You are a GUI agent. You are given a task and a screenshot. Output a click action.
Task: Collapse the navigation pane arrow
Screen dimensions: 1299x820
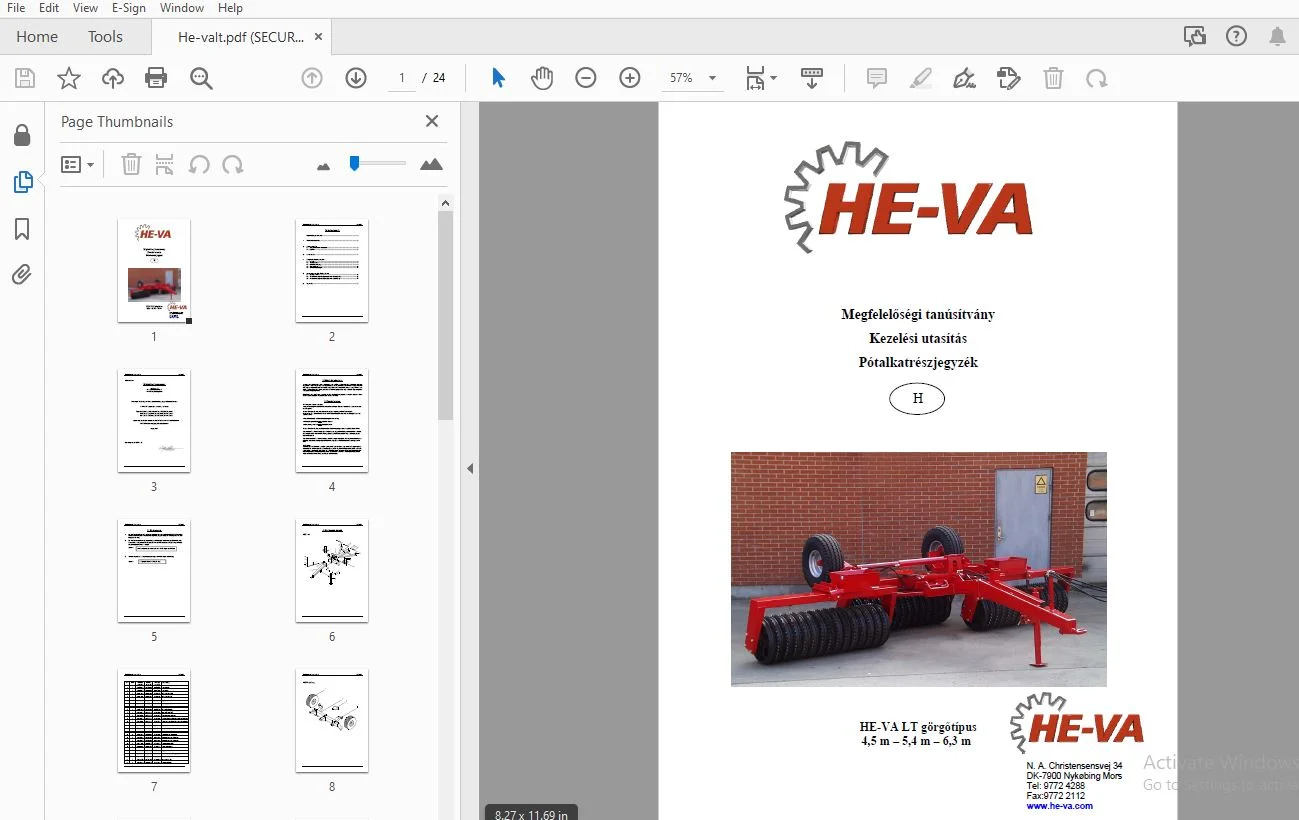pyautogui.click(x=470, y=468)
